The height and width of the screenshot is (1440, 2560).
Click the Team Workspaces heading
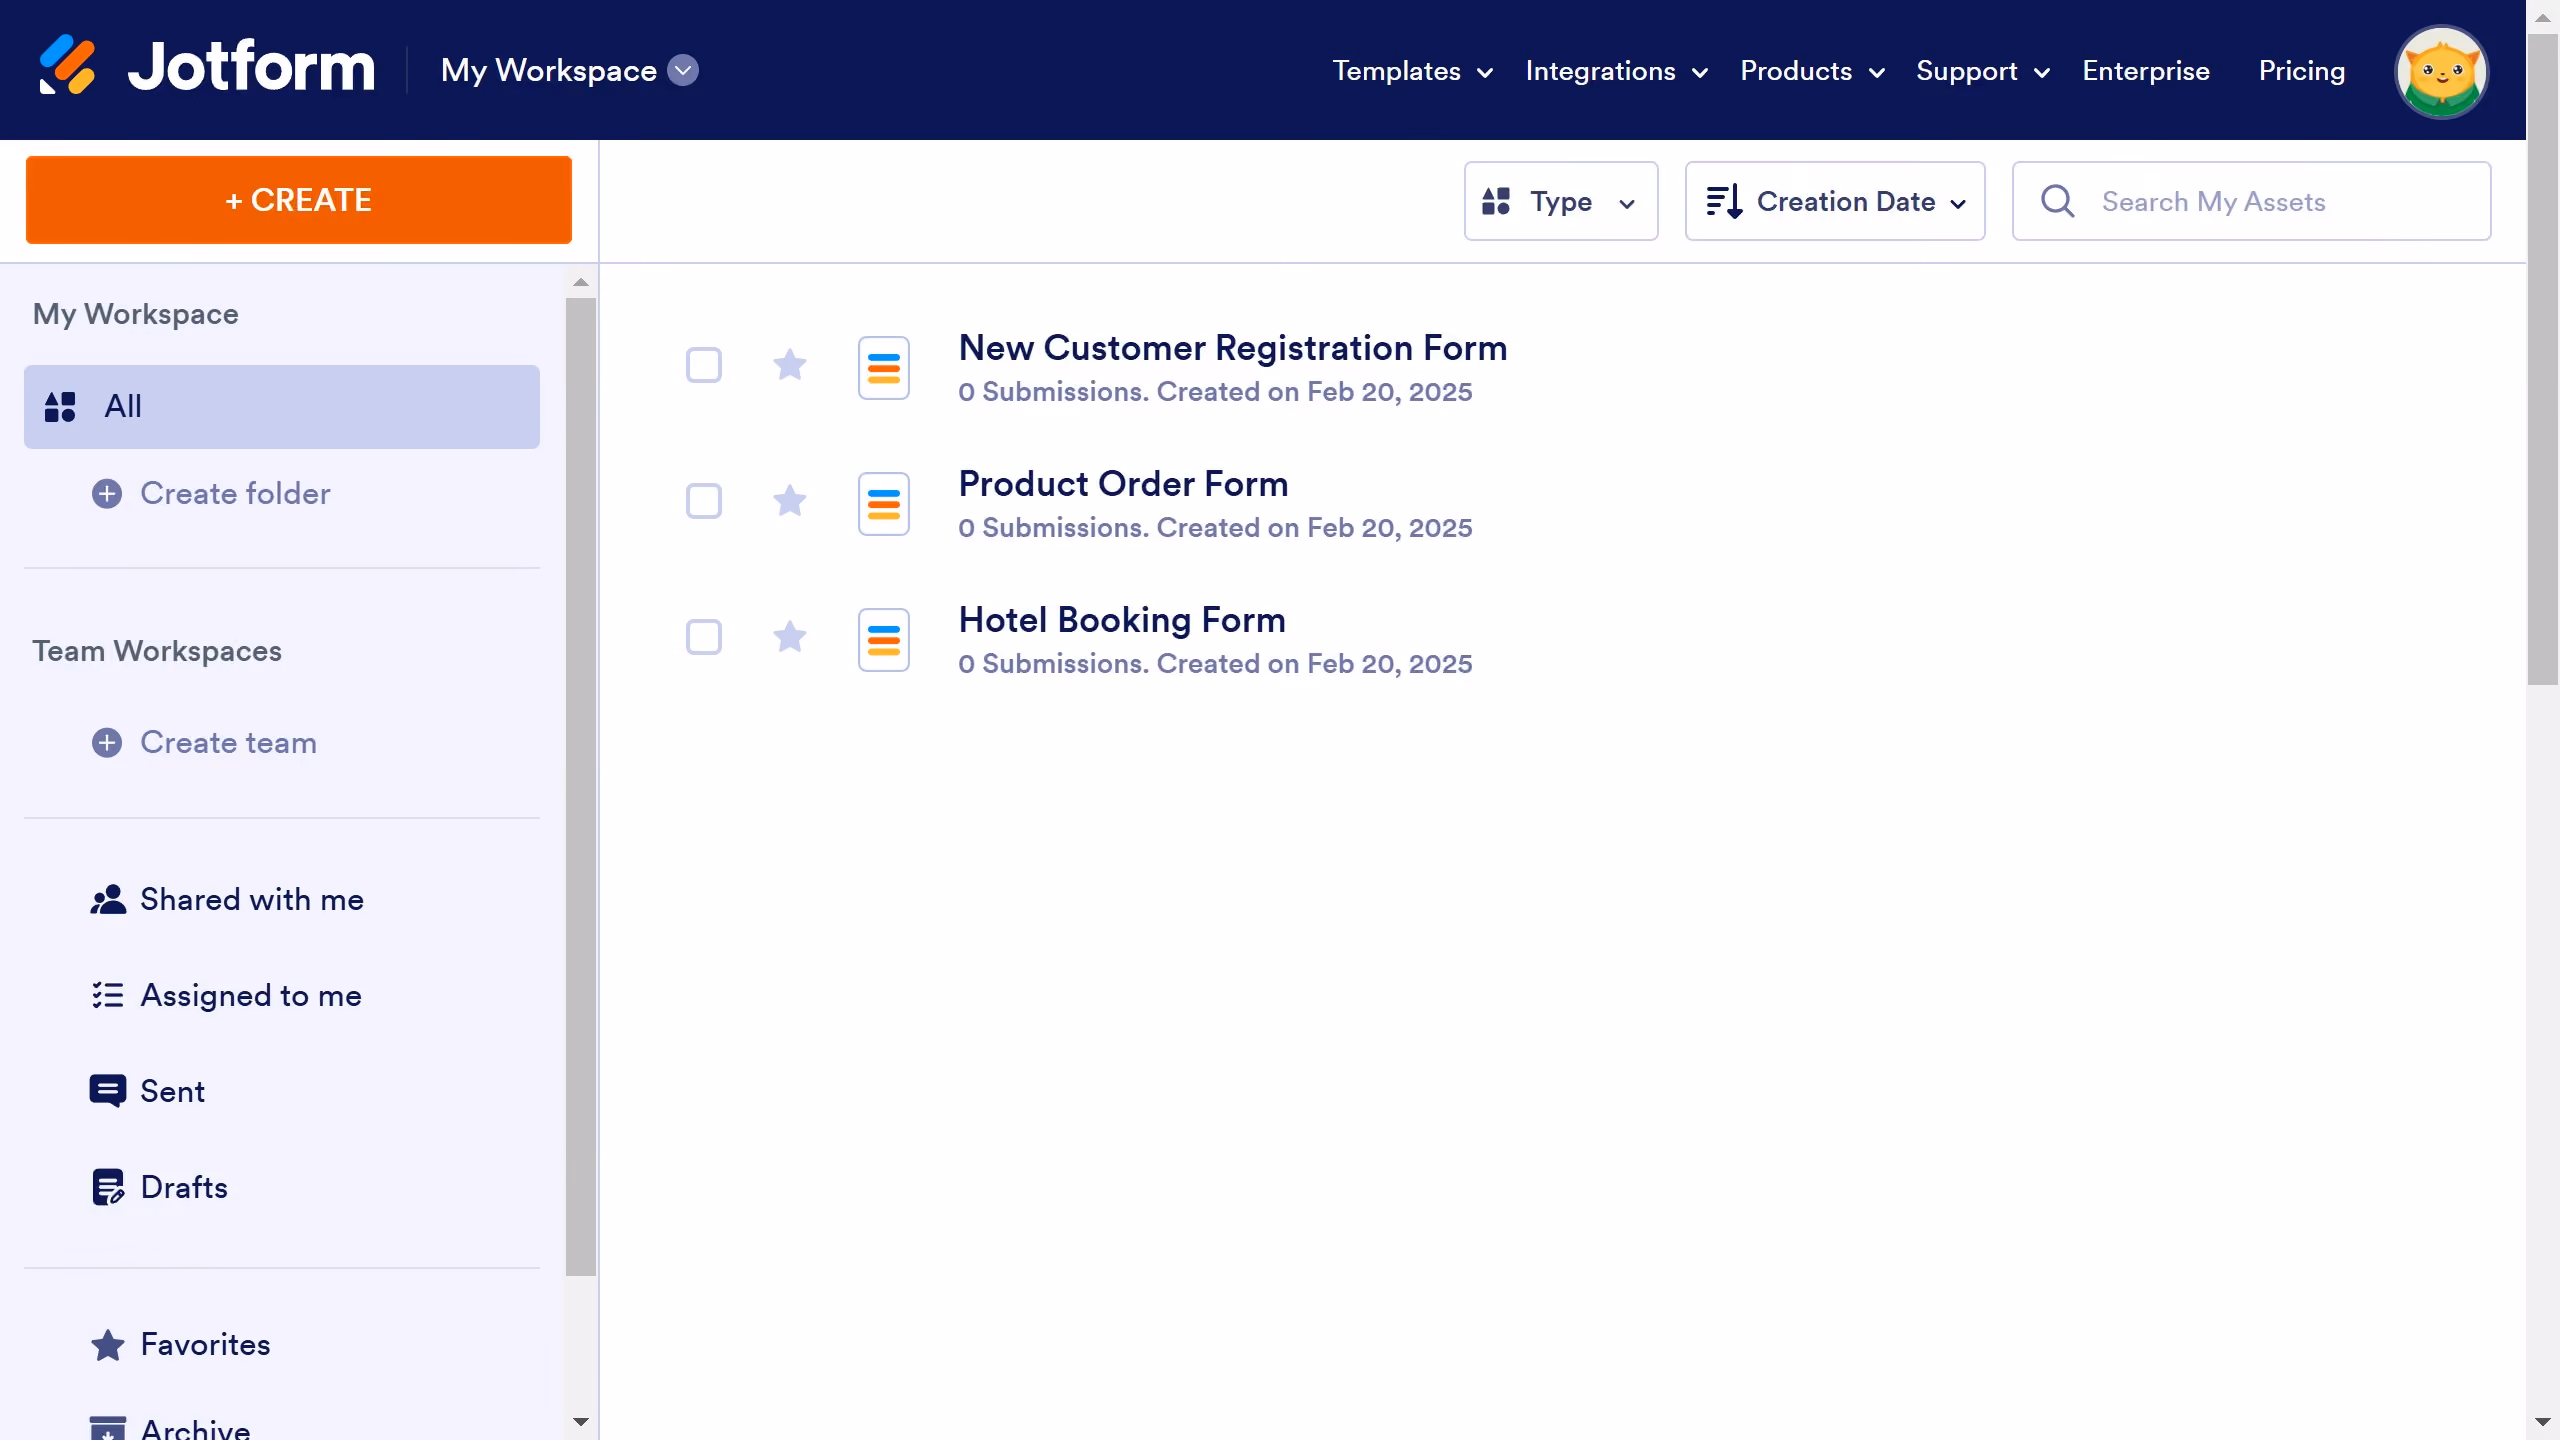pos(157,651)
